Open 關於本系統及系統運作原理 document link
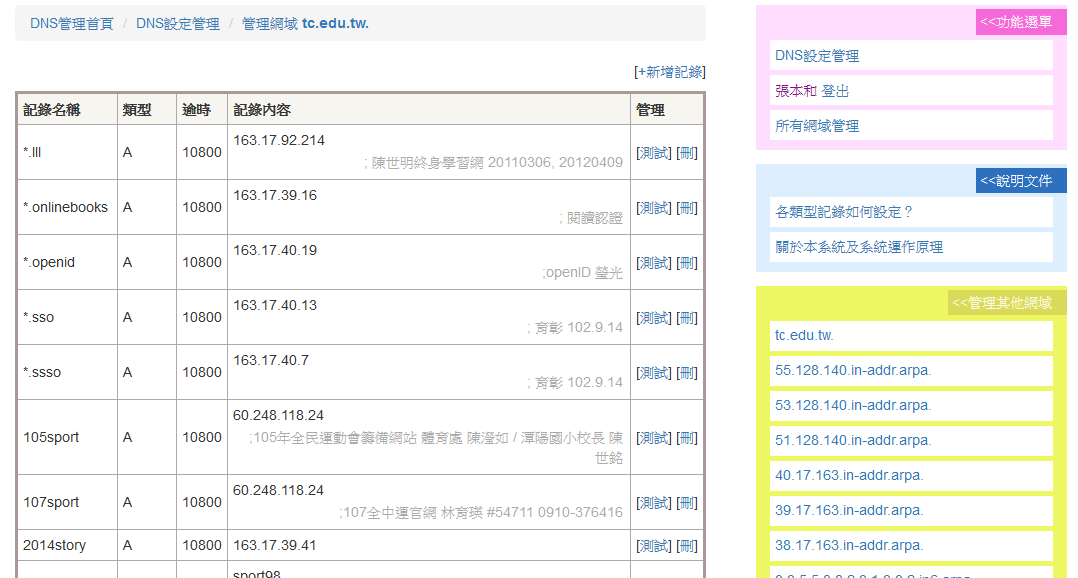 859,247
